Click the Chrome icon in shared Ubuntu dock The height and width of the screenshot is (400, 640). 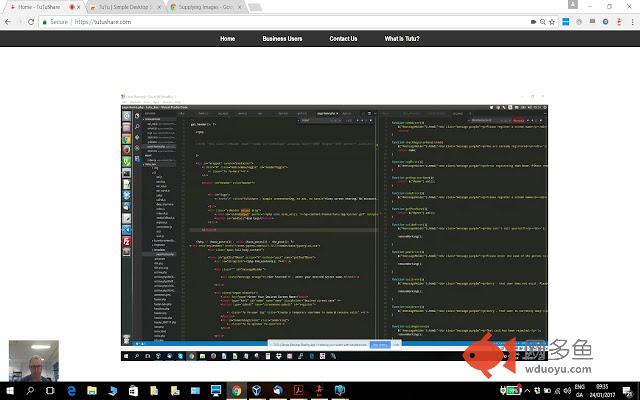(x=127, y=139)
